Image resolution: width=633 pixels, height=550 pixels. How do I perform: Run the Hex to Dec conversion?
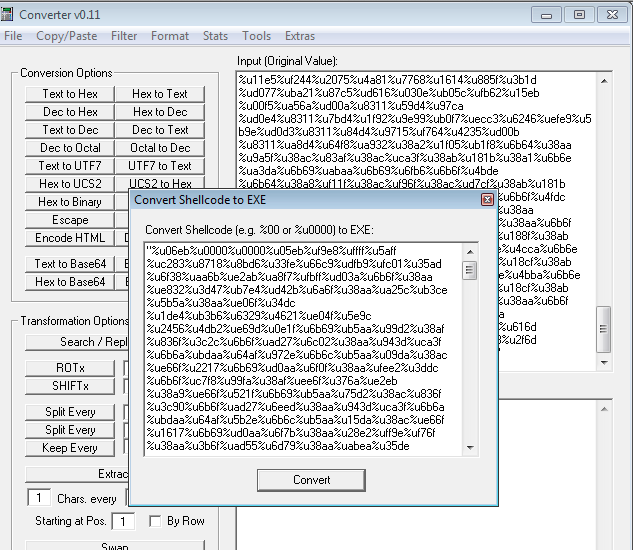click(x=160, y=112)
